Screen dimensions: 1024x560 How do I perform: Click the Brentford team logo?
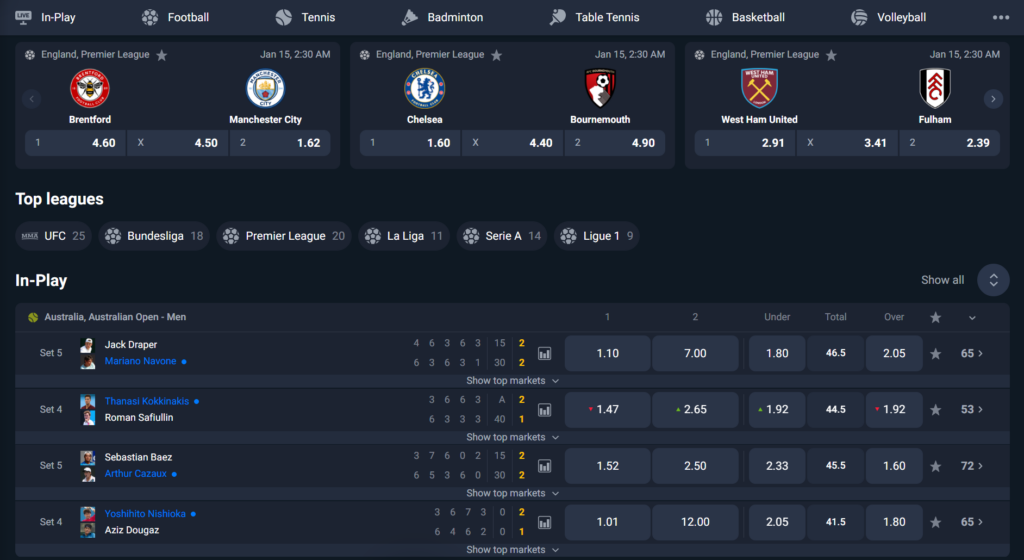tap(90, 88)
